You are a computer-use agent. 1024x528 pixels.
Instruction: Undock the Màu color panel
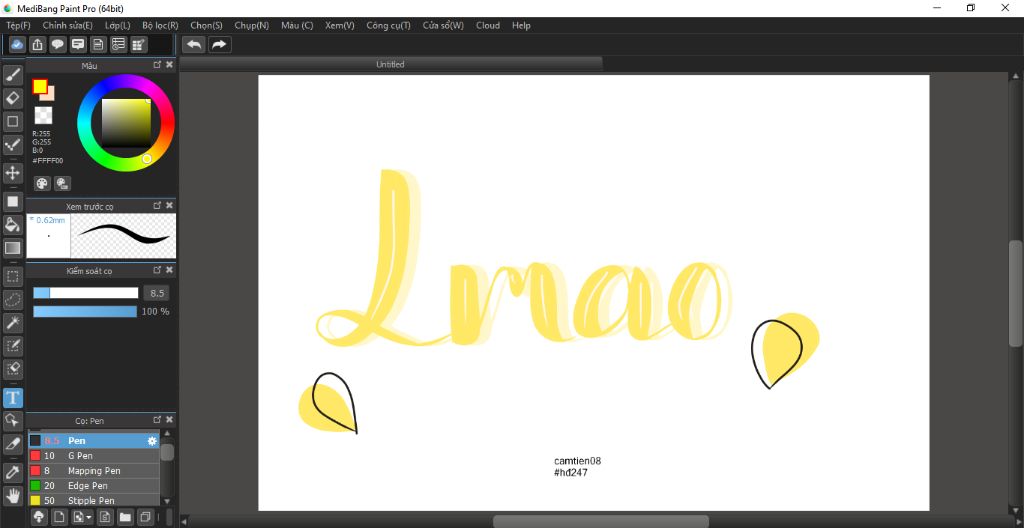pos(157,65)
